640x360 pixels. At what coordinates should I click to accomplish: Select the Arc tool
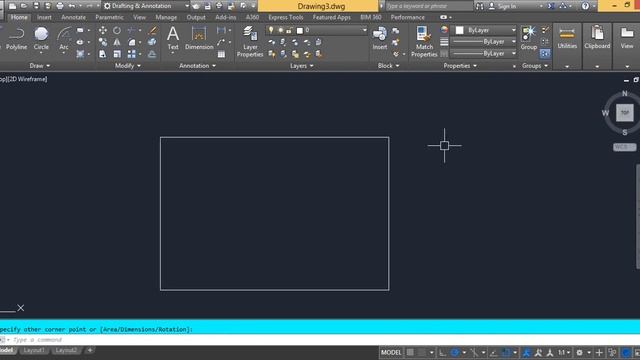tap(64, 39)
